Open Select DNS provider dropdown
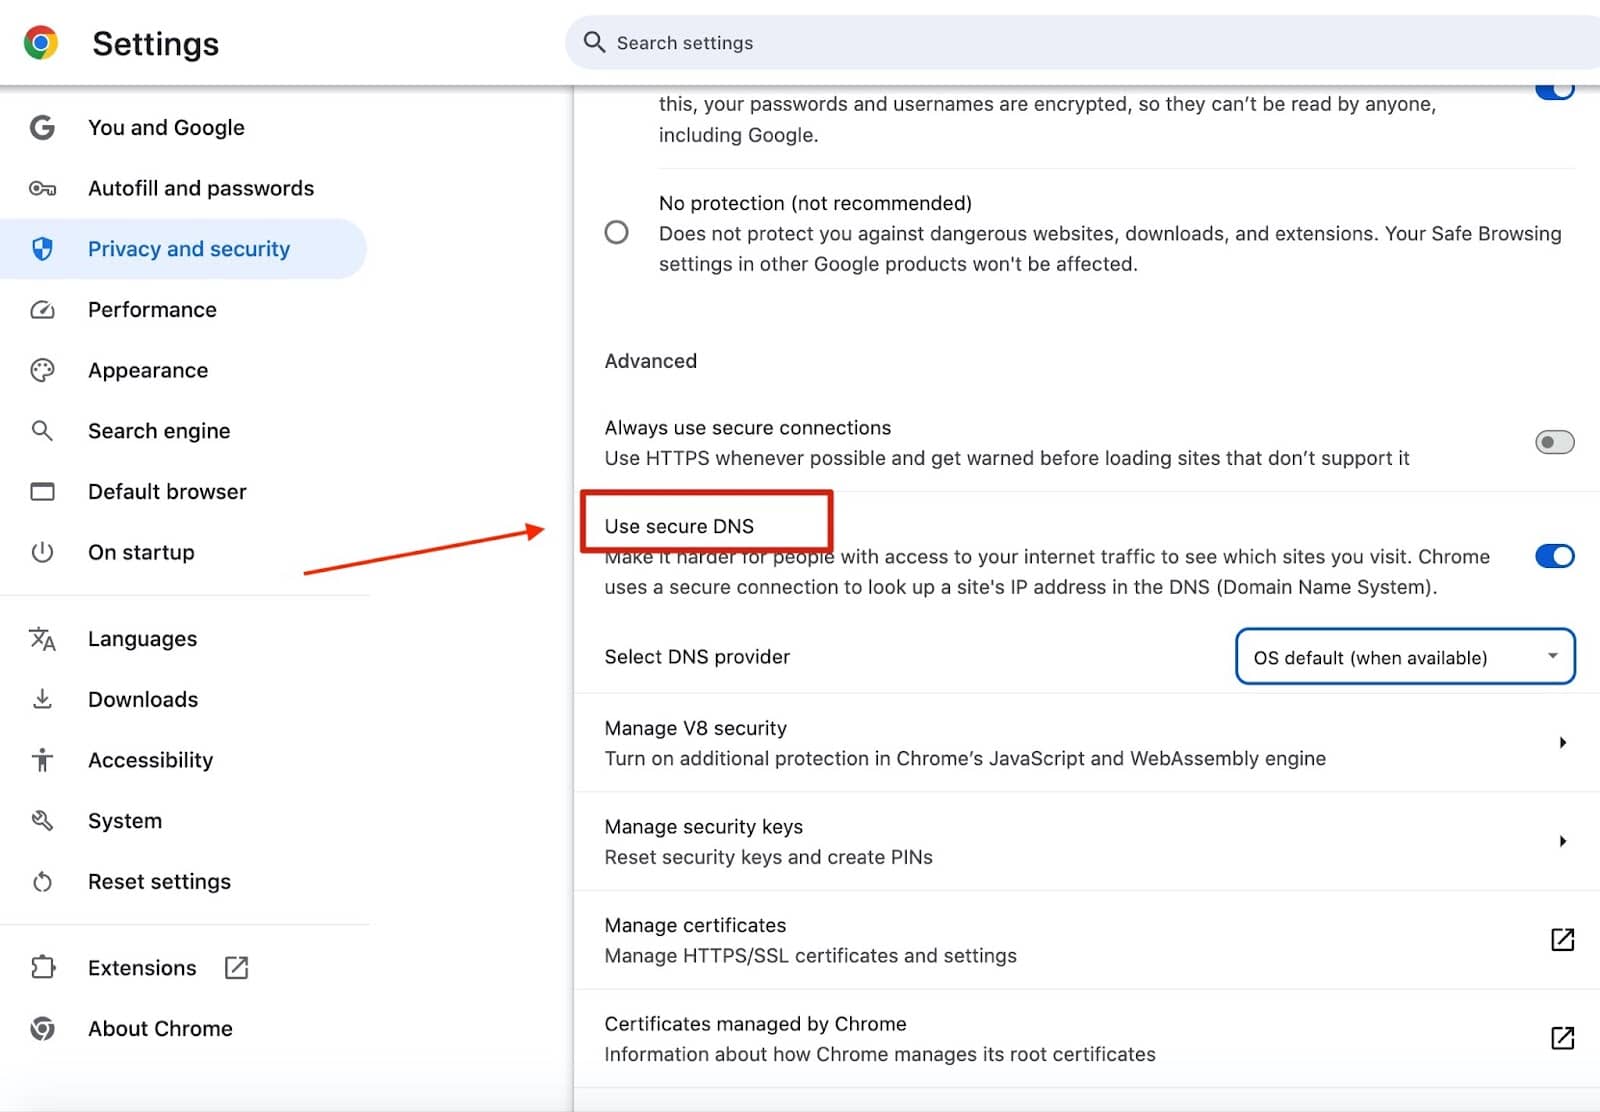 coord(1405,657)
